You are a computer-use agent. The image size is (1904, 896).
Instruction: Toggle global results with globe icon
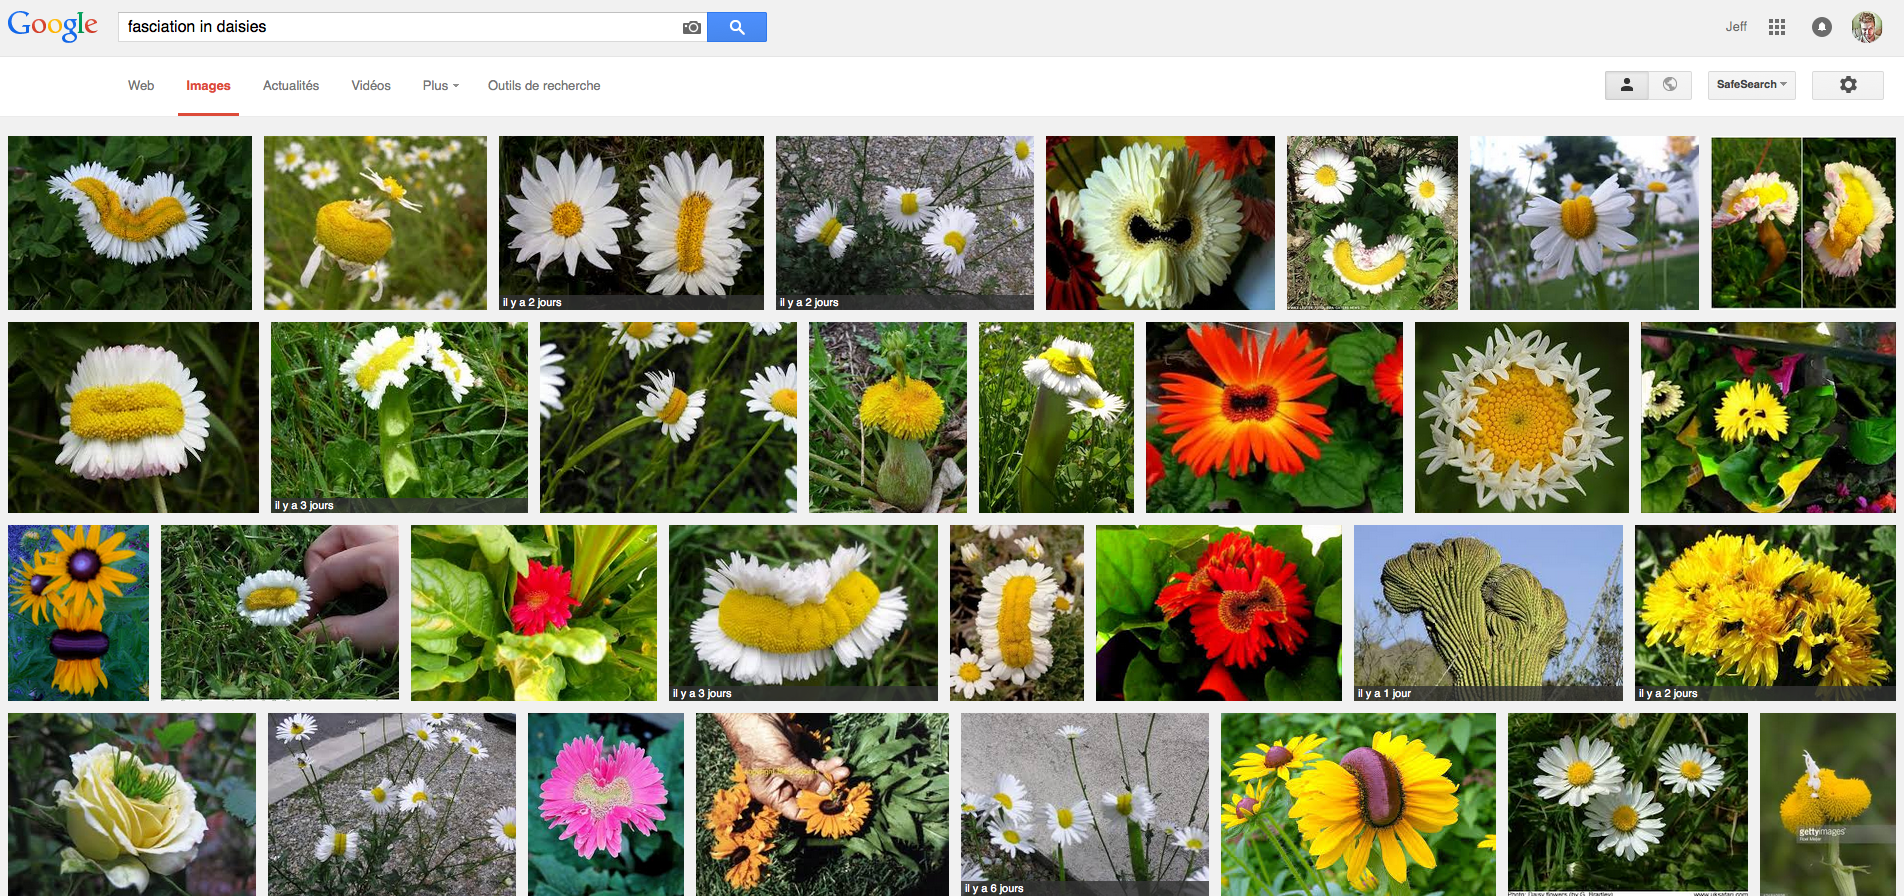pyautogui.click(x=1669, y=85)
